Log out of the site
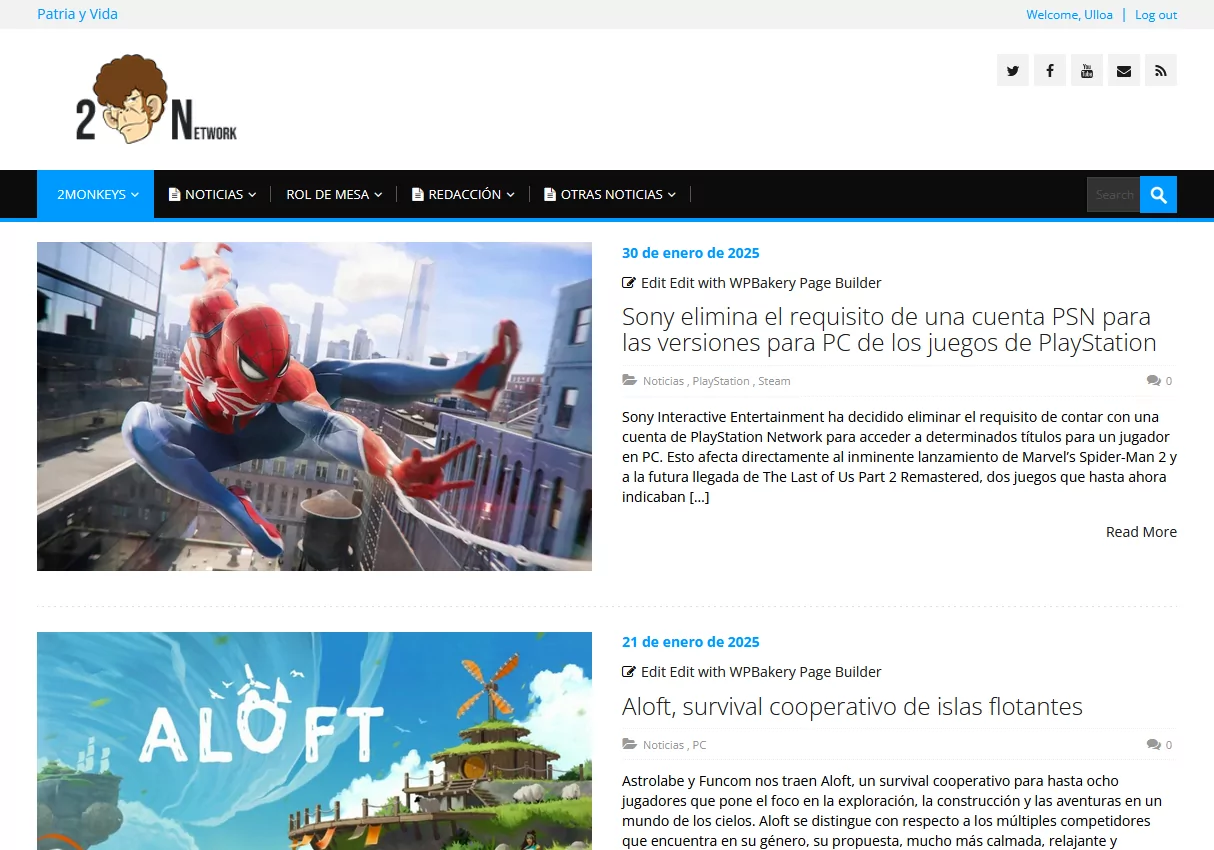Screen dimensions: 1214x850 point(1156,15)
